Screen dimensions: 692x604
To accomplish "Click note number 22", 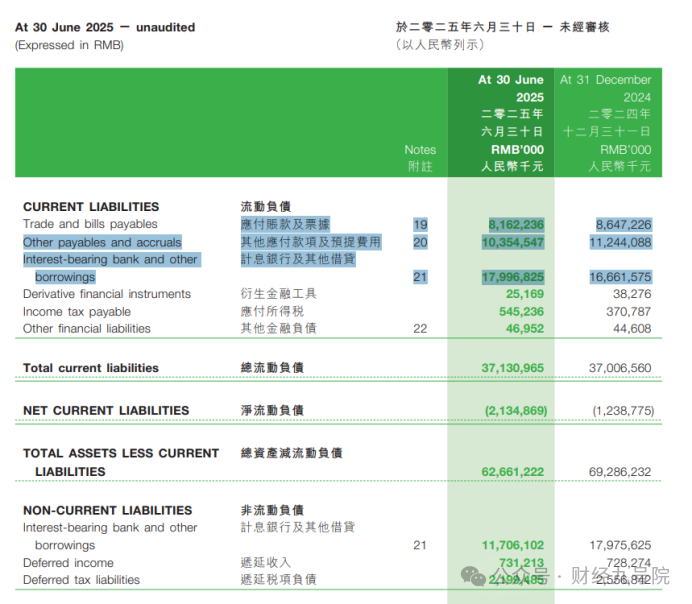I will 420,329.
